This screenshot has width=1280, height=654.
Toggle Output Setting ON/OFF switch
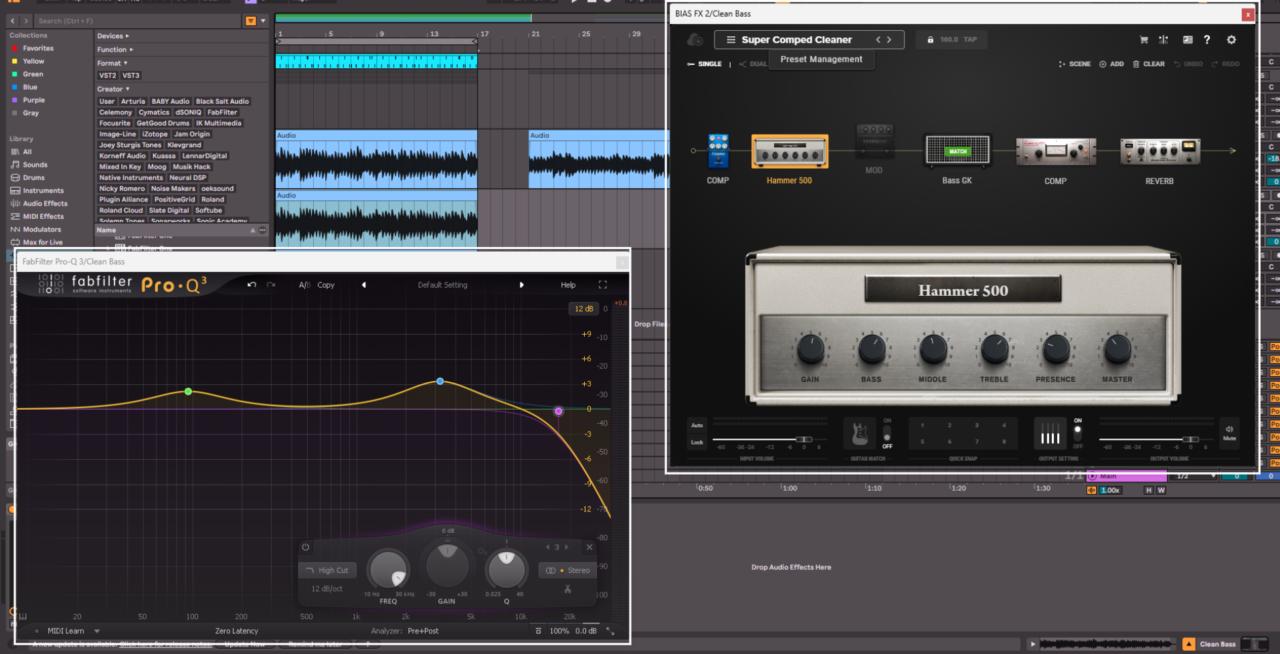[x=1077, y=434]
